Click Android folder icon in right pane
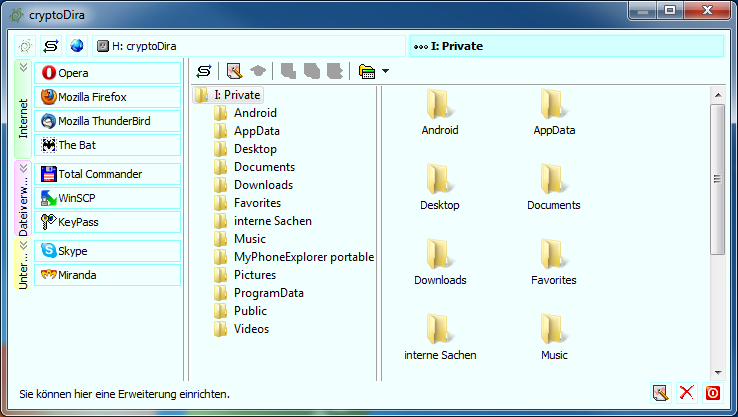Screen dimensions: 738x417 pos(439,104)
